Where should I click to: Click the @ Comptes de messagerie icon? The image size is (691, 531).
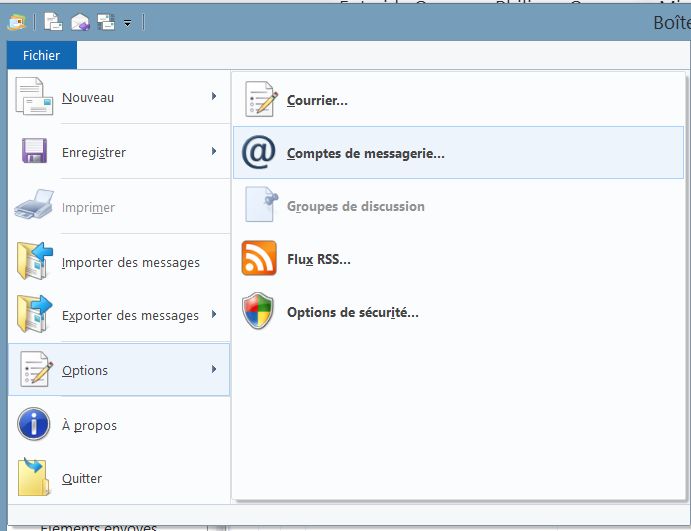coord(259,152)
